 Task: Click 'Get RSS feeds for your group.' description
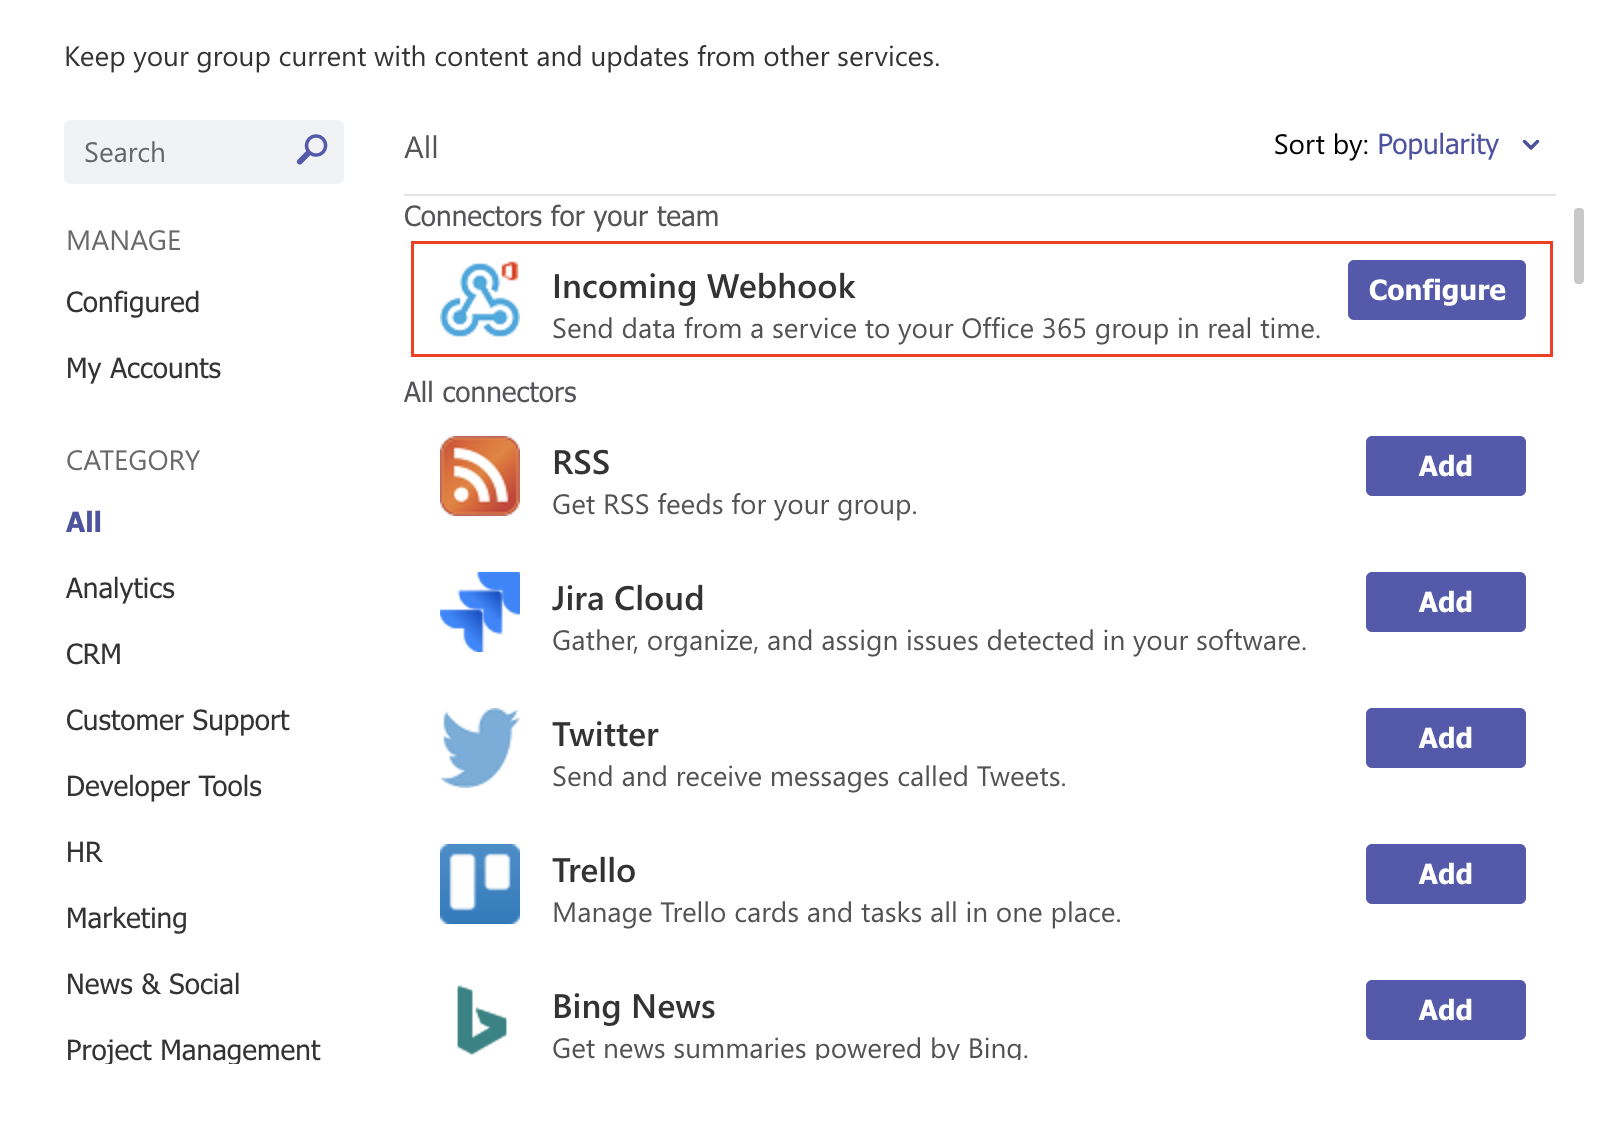[x=735, y=505]
